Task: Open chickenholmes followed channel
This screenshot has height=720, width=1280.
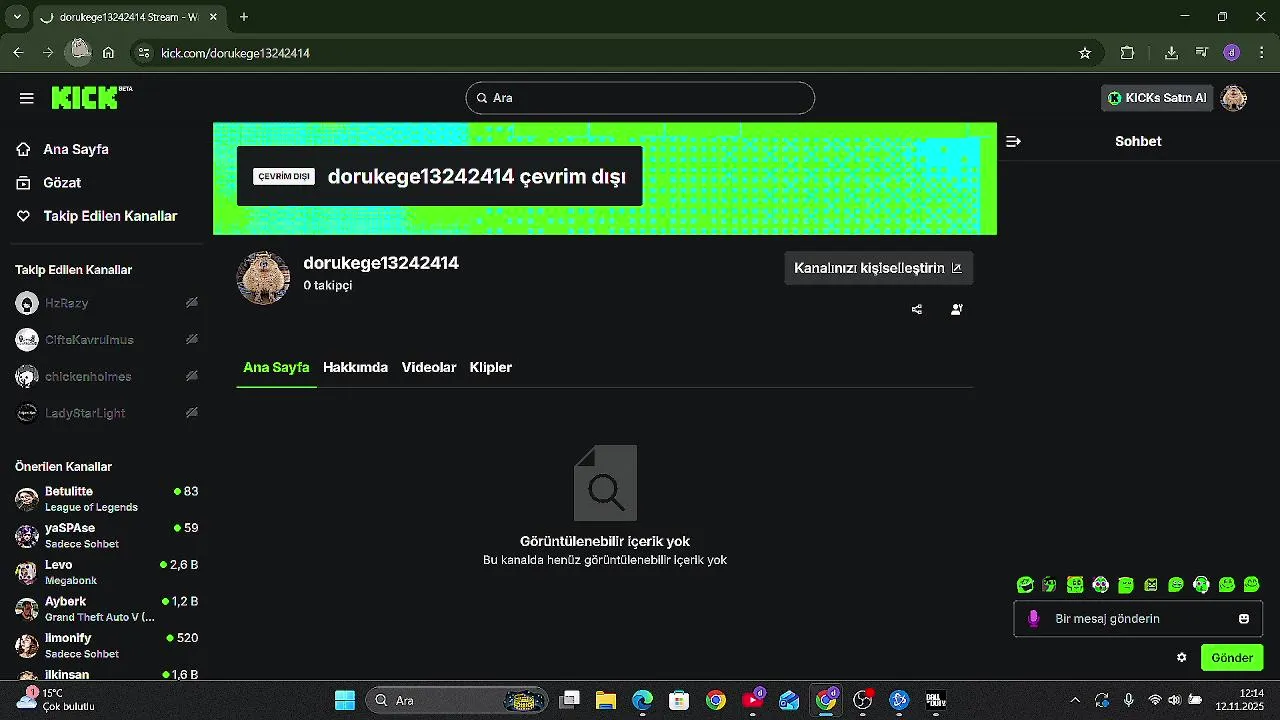Action: [x=106, y=376]
